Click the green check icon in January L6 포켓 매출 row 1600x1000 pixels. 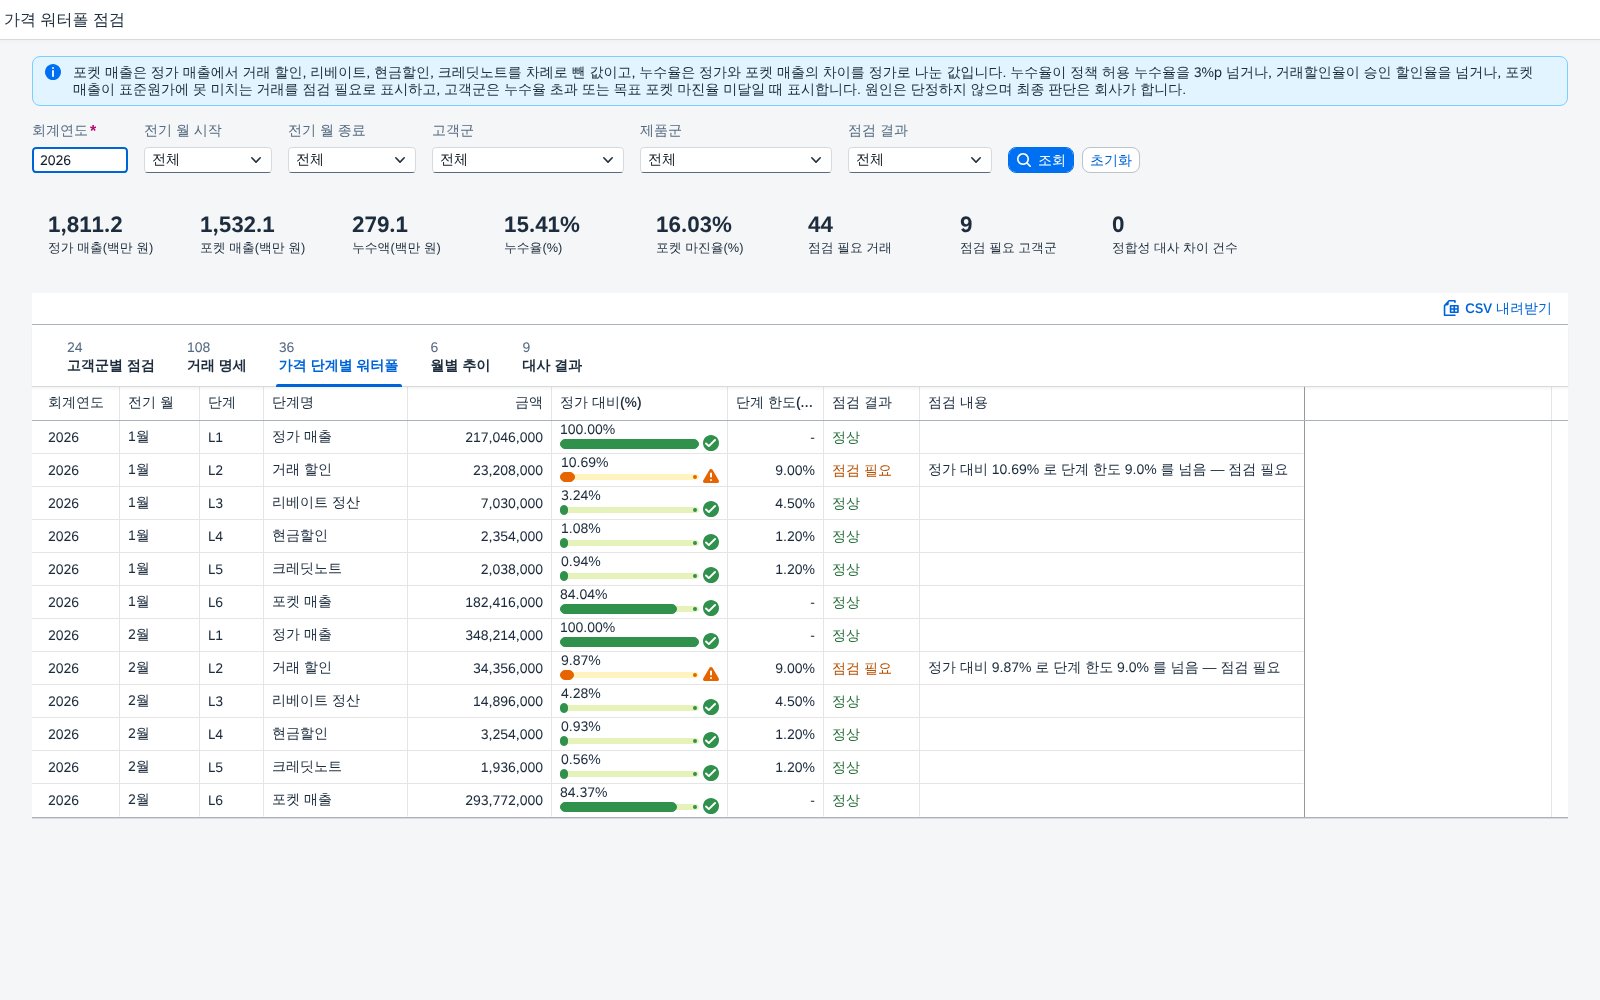coord(711,608)
